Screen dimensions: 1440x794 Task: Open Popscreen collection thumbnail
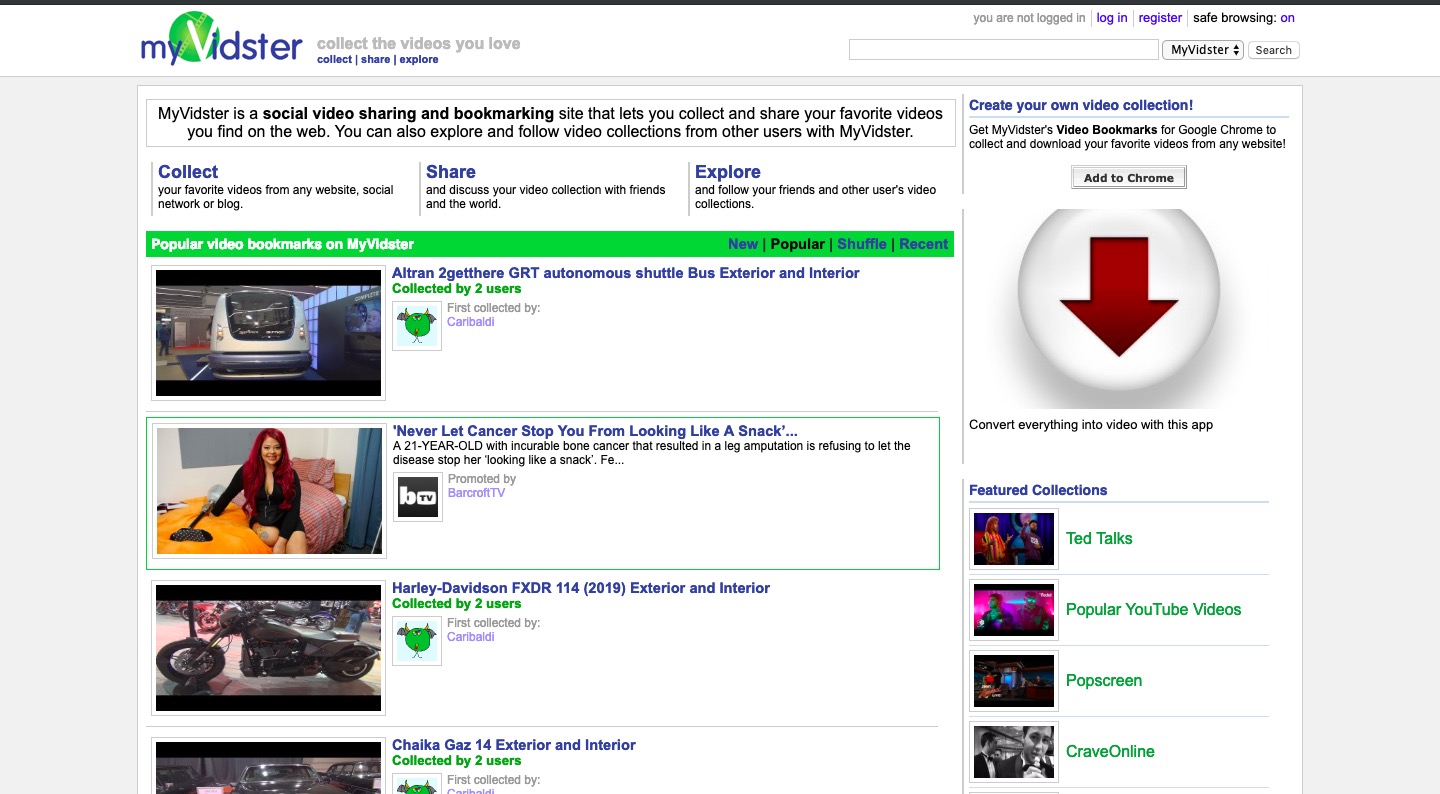tap(1014, 681)
